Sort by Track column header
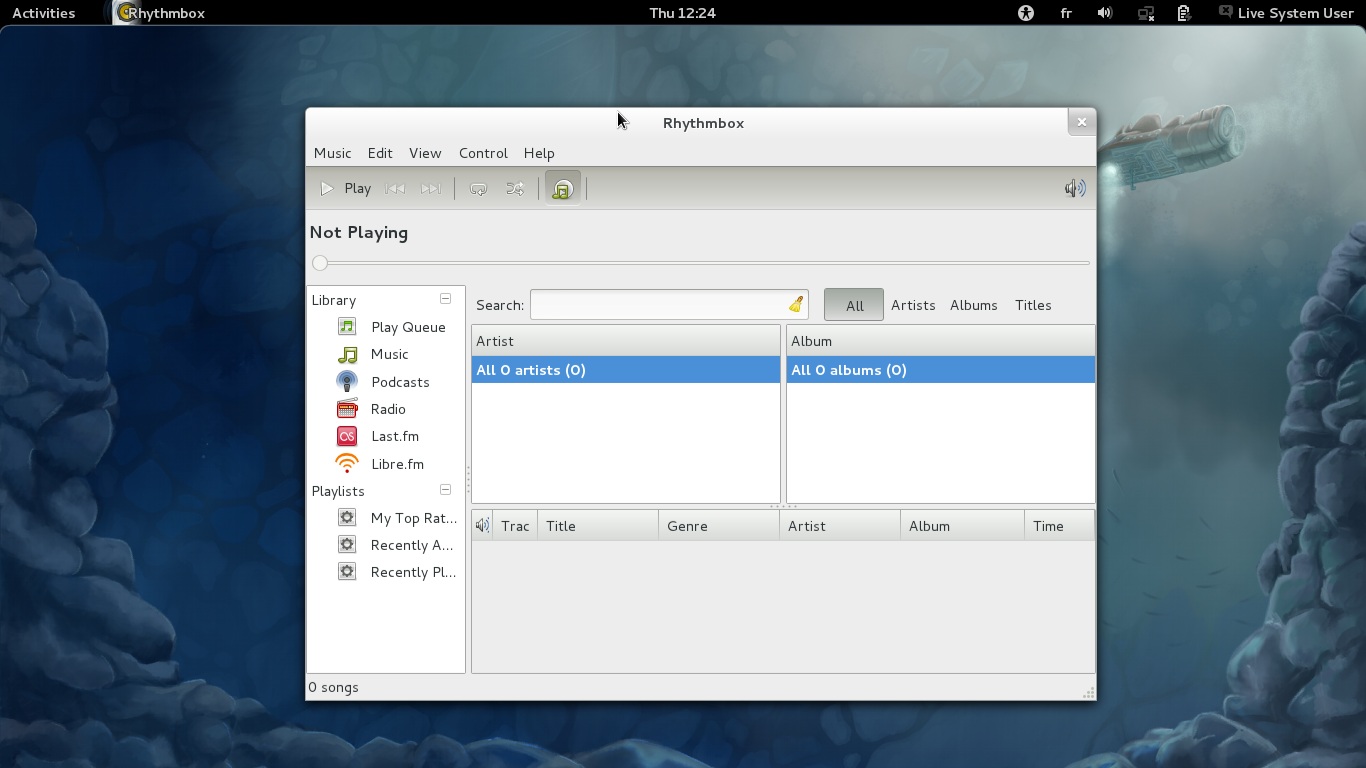Screen dimensions: 1366x768 515,525
